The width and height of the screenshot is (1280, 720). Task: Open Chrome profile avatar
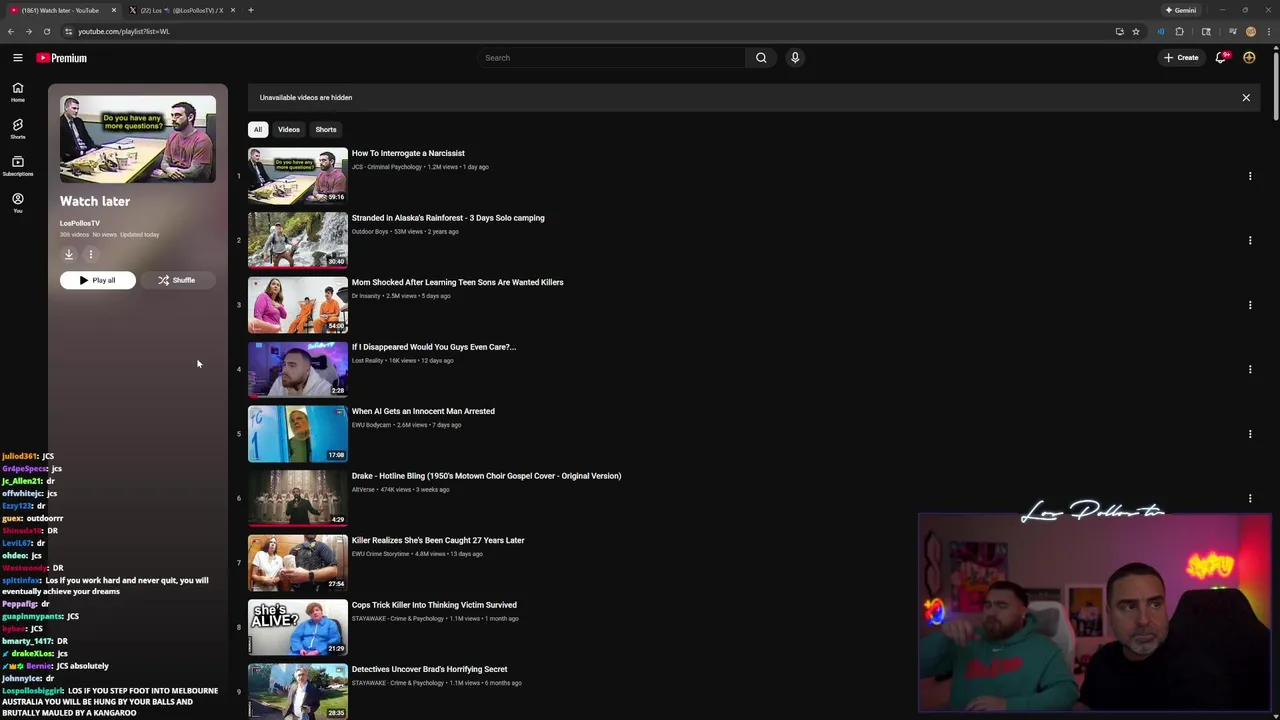tap(1250, 31)
